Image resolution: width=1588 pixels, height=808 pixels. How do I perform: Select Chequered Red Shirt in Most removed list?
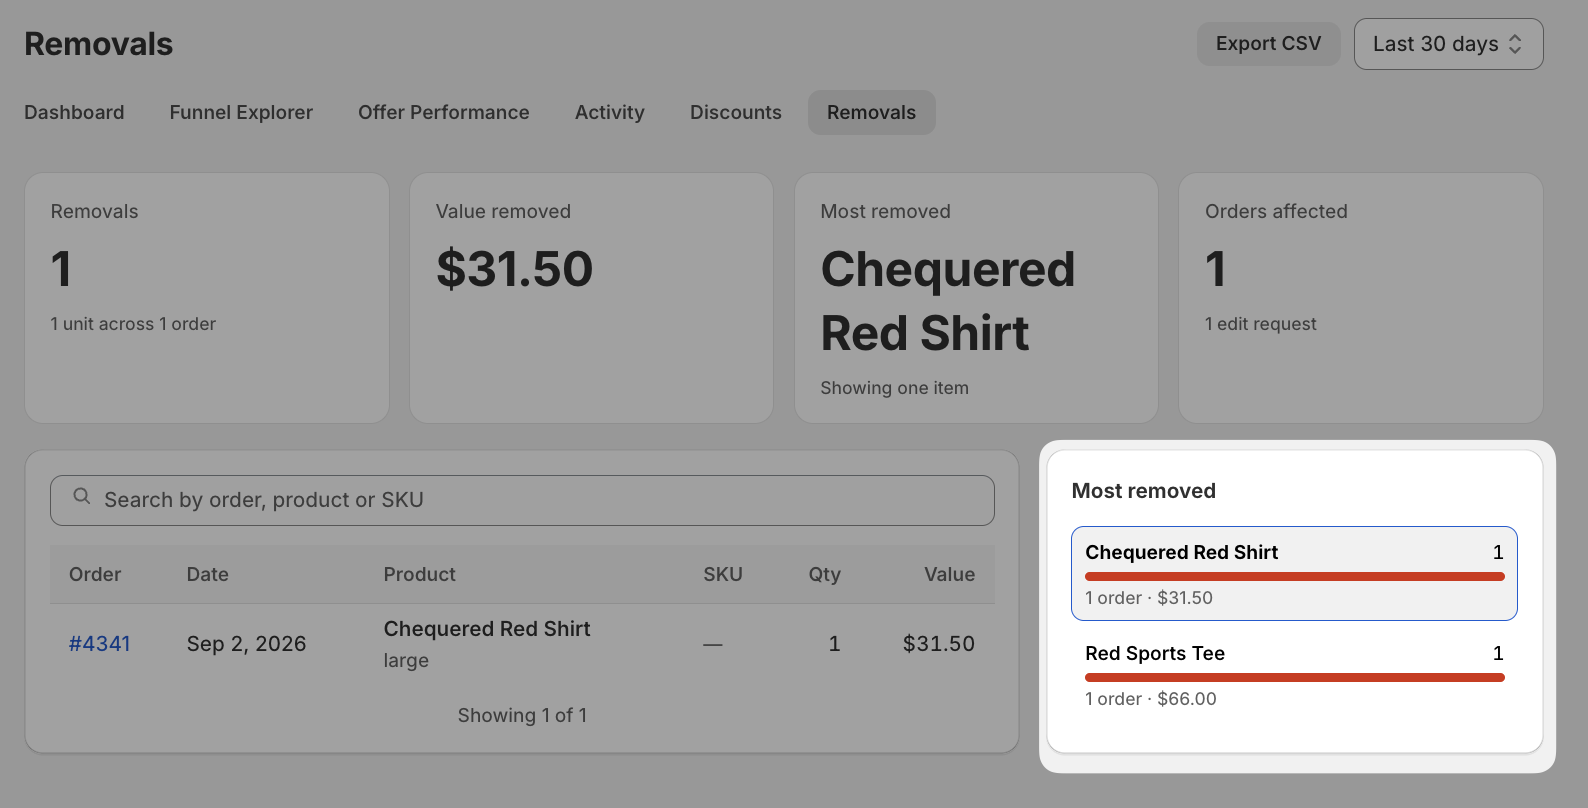pyautogui.click(x=1294, y=574)
